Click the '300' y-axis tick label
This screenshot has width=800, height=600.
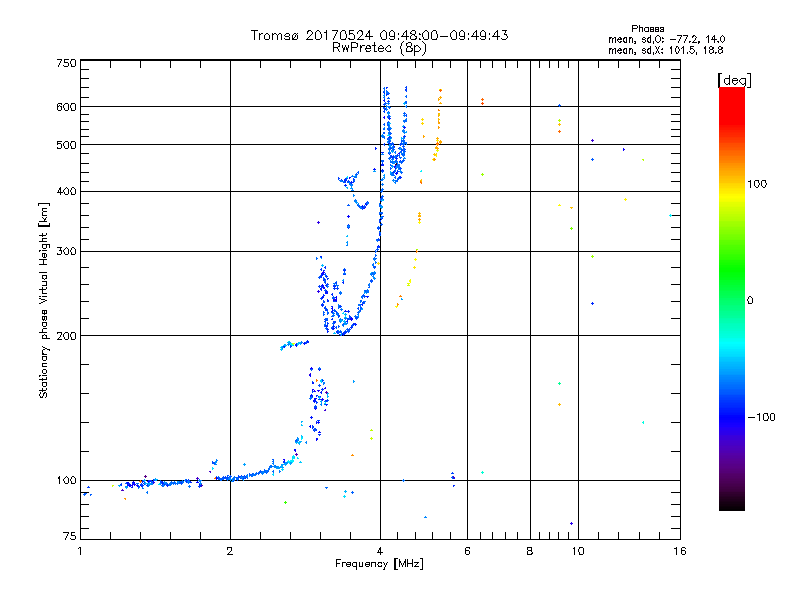[66, 251]
